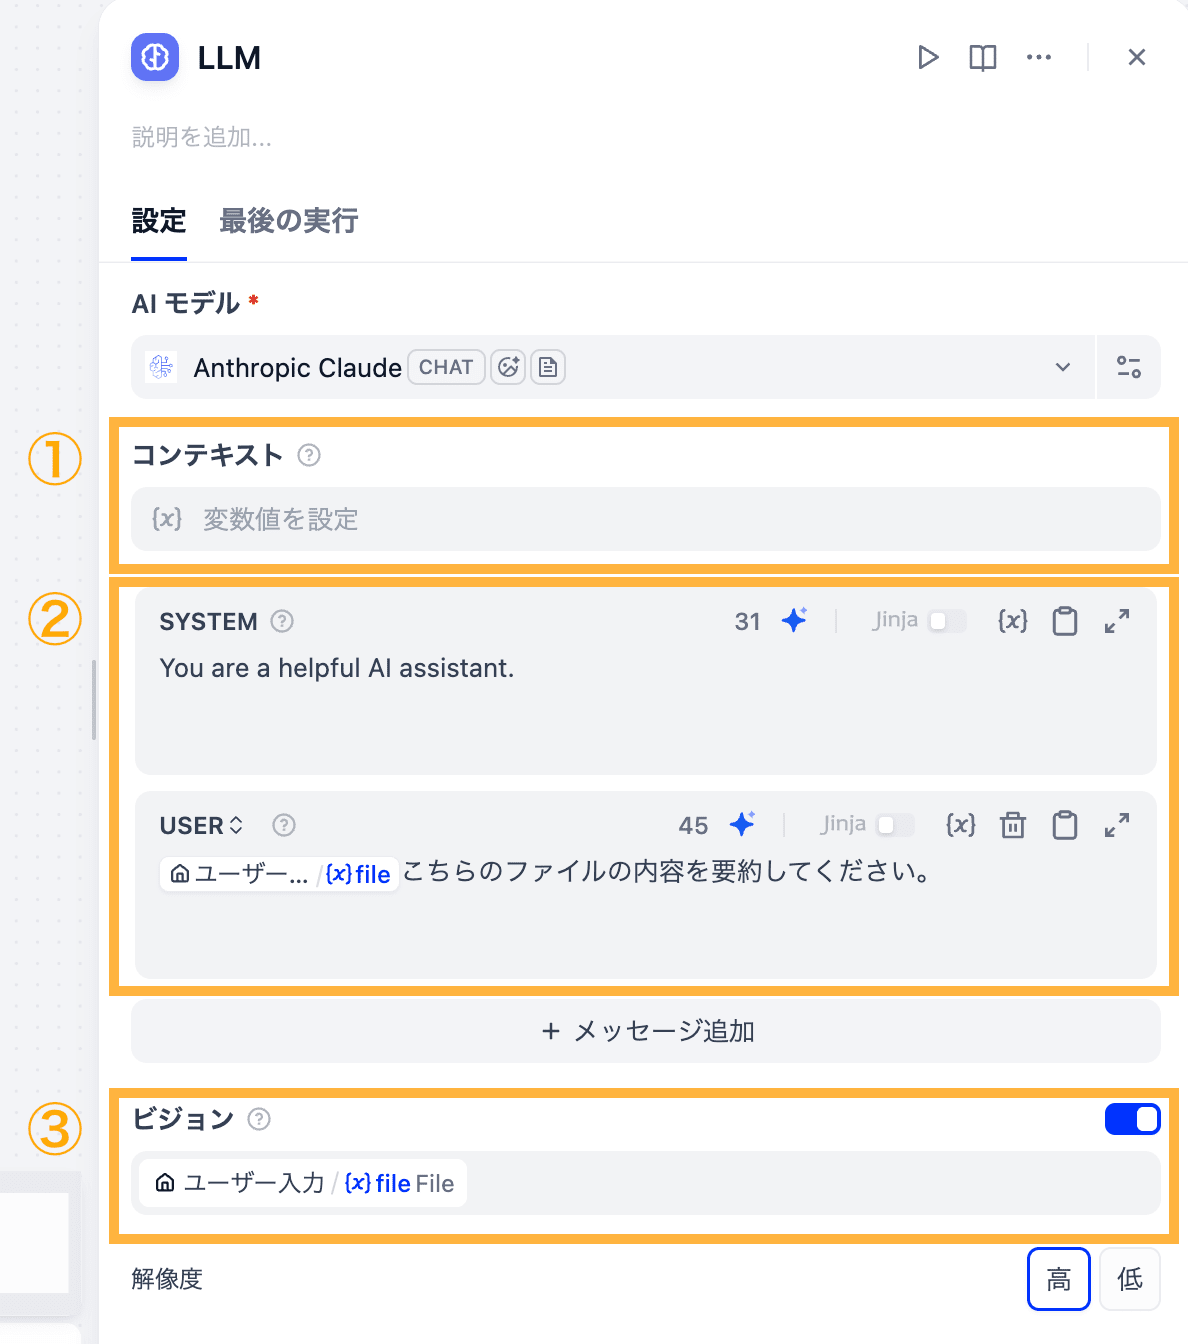The height and width of the screenshot is (1344, 1188).
Task: Open the help documentation book icon
Action: point(983,57)
